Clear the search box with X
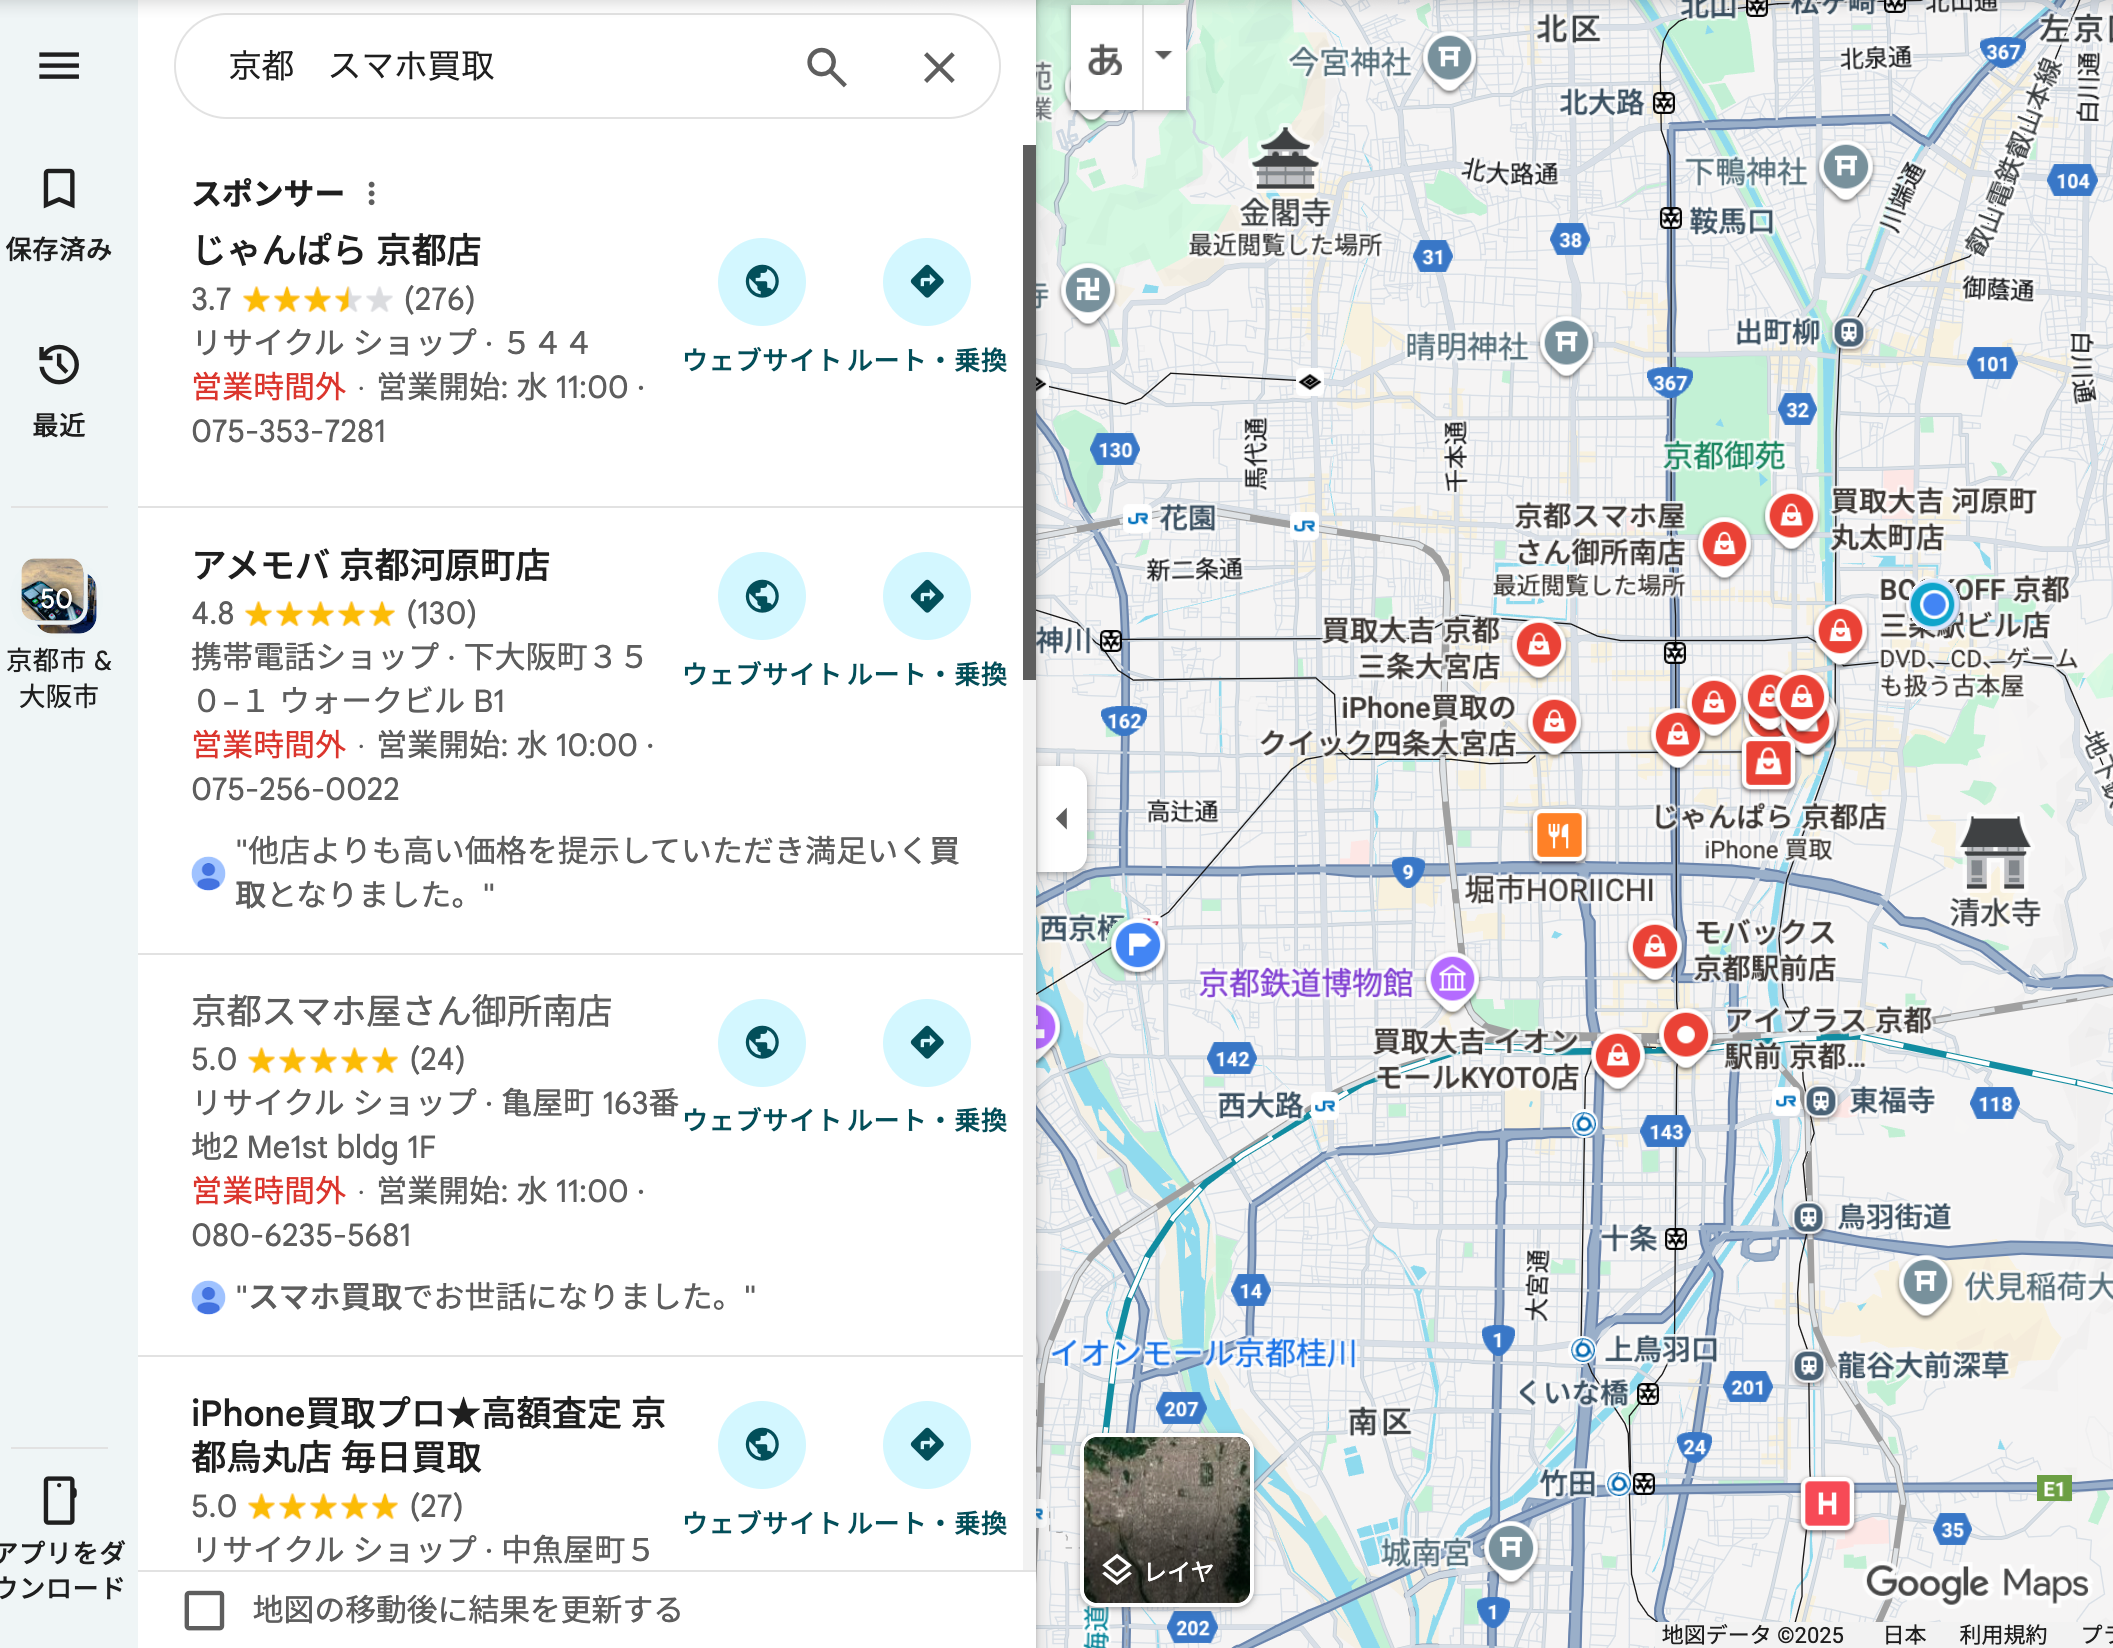 click(x=938, y=67)
